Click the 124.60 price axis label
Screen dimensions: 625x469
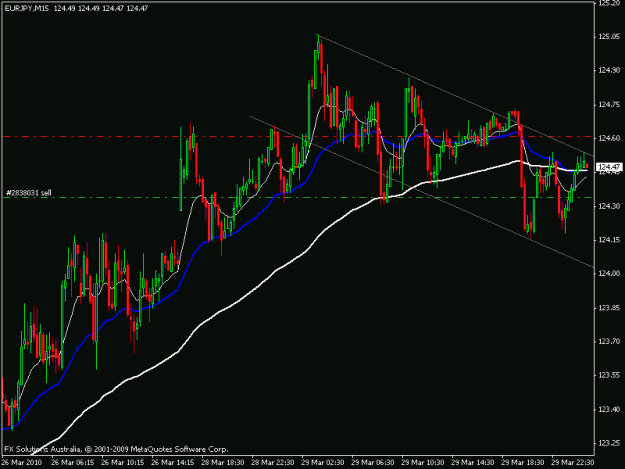click(x=609, y=138)
